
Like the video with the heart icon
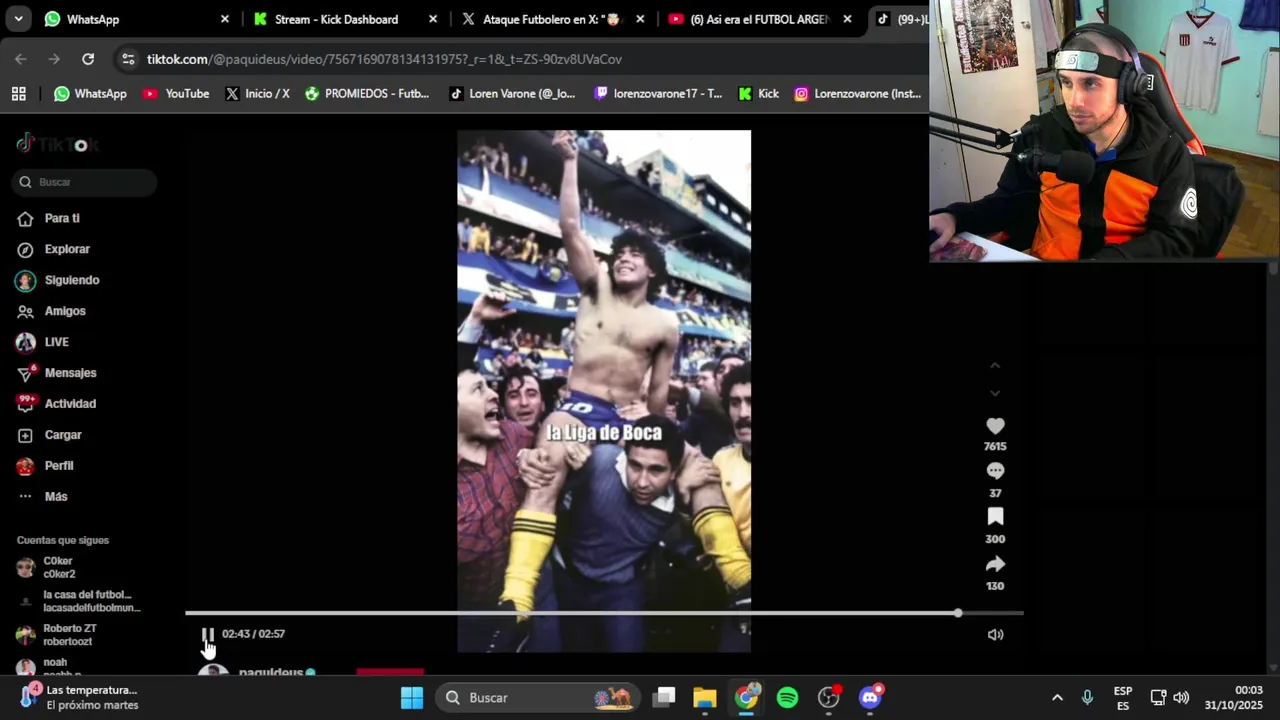click(995, 426)
